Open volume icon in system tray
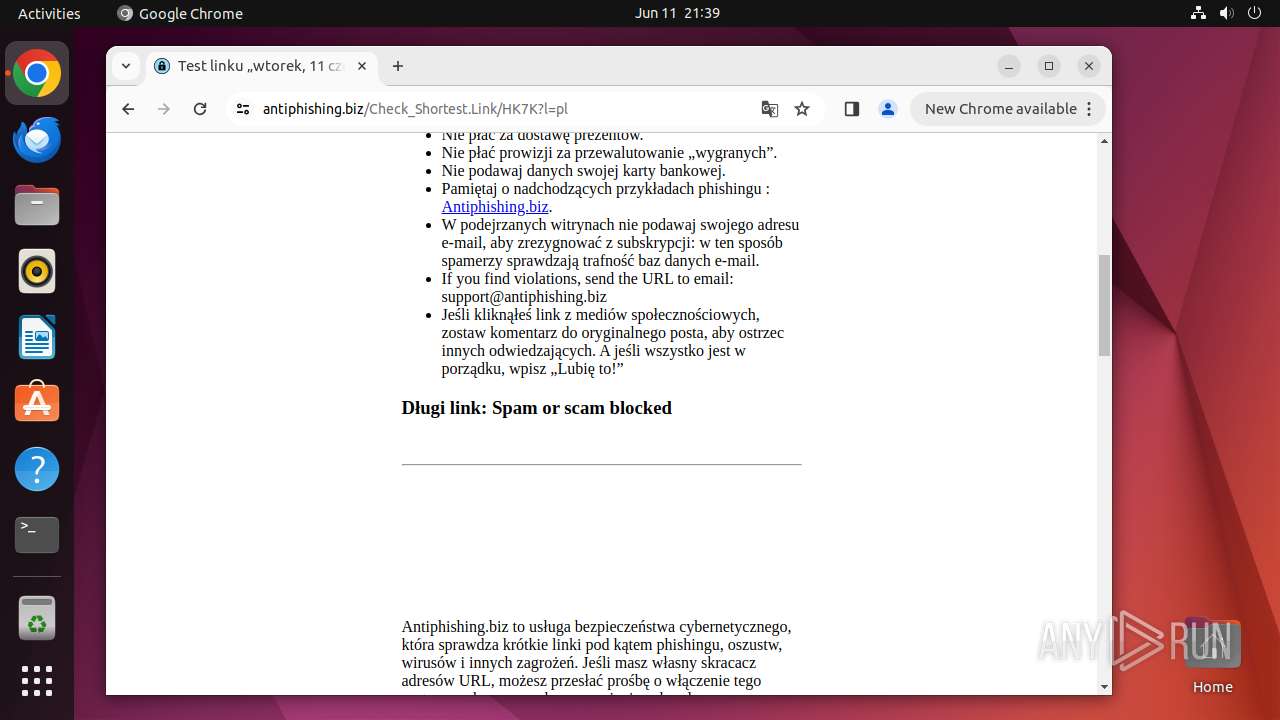This screenshot has height=720, width=1280. [x=1226, y=13]
